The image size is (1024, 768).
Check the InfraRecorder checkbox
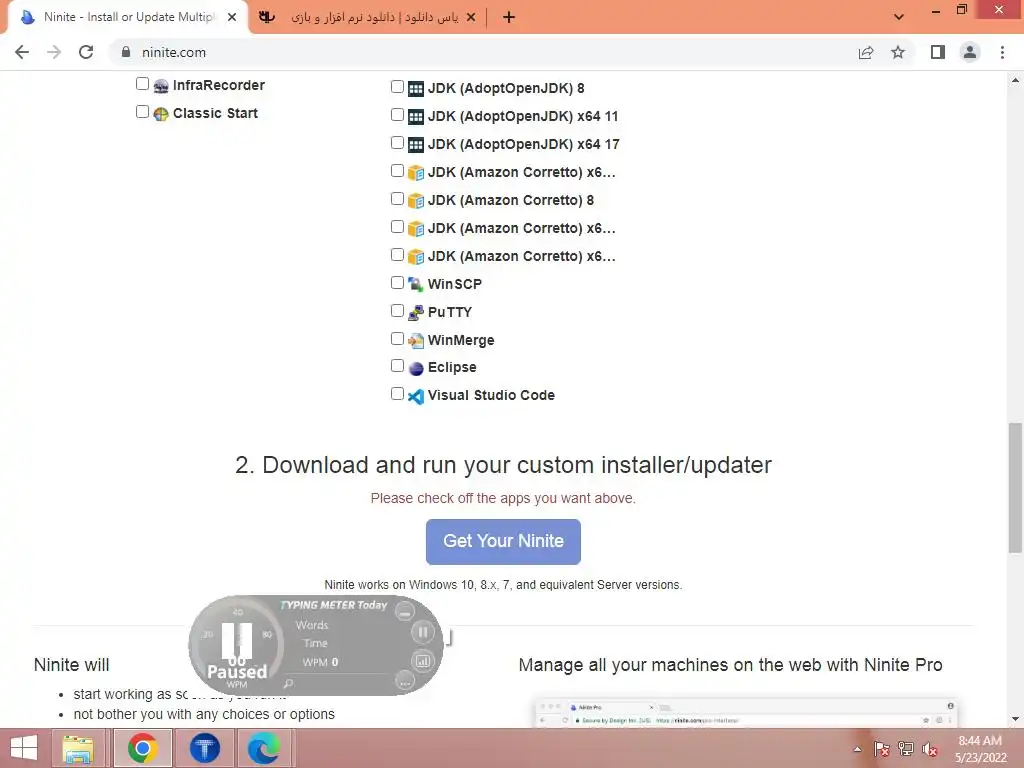pyautogui.click(x=142, y=84)
